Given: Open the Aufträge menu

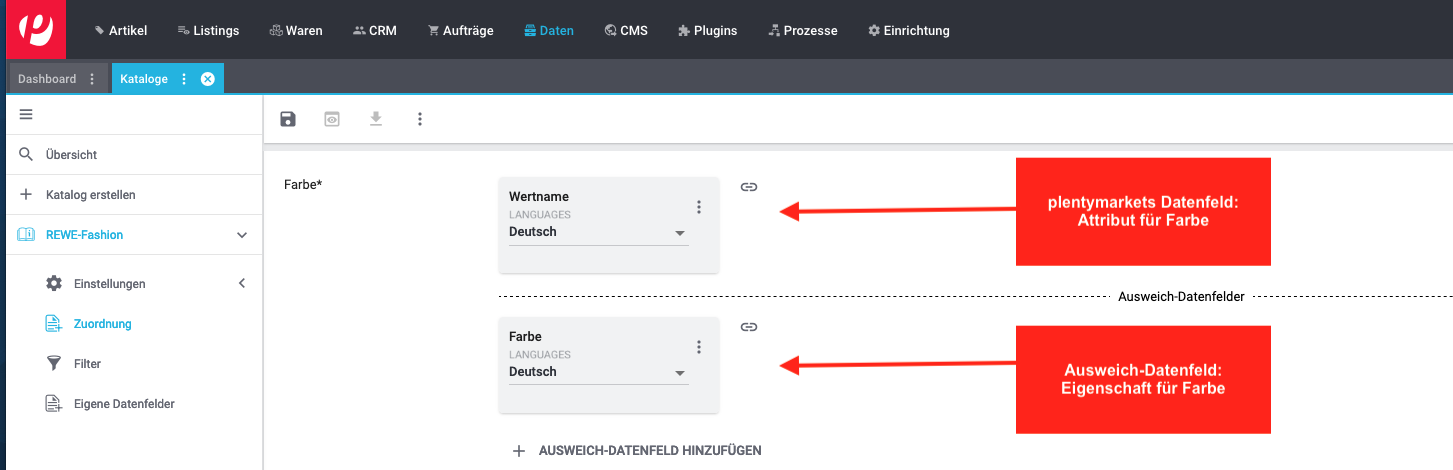Looking at the screenshot, I should pos(461,30).
